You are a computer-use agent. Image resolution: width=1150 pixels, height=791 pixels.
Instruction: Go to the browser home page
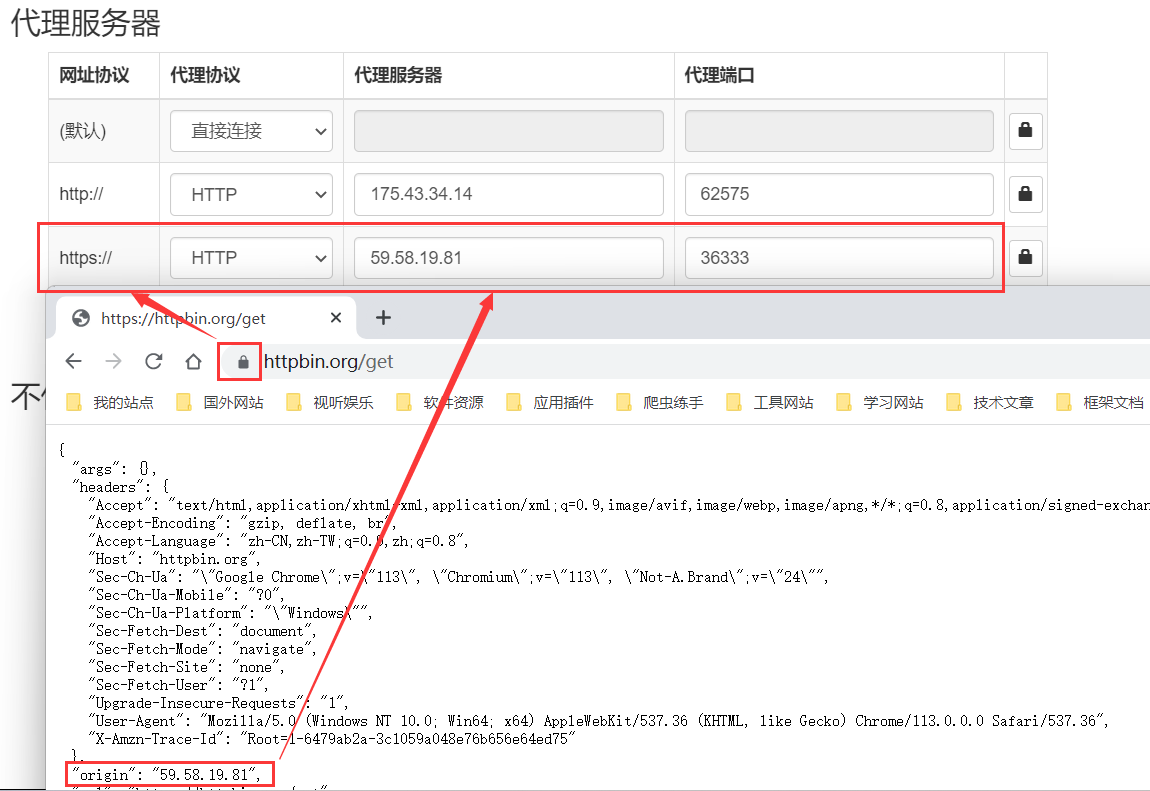[193, 361]
